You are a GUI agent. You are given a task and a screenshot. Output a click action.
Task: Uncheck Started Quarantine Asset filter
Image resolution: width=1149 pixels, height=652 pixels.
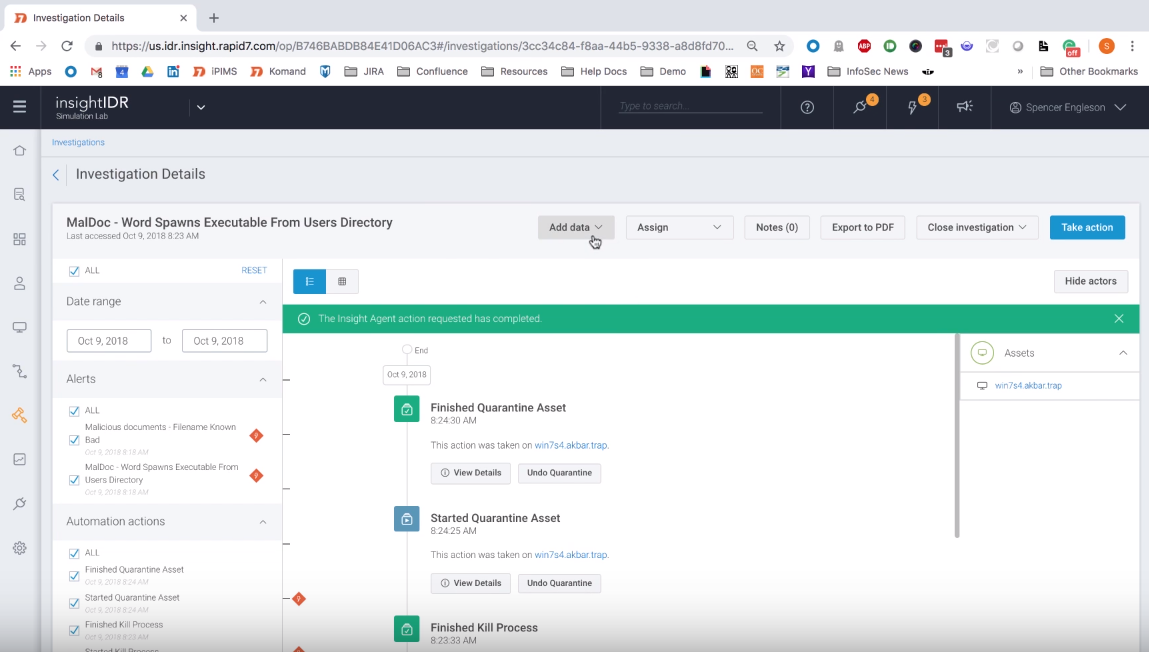tap(74, 604)
